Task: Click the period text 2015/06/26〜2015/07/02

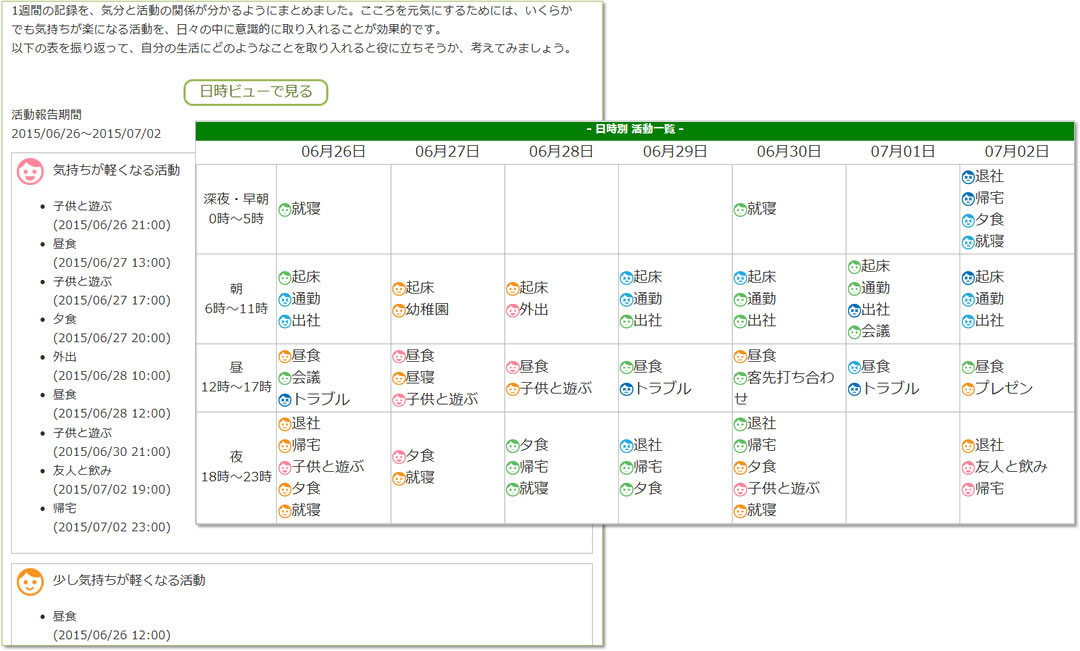Action: 86,134
